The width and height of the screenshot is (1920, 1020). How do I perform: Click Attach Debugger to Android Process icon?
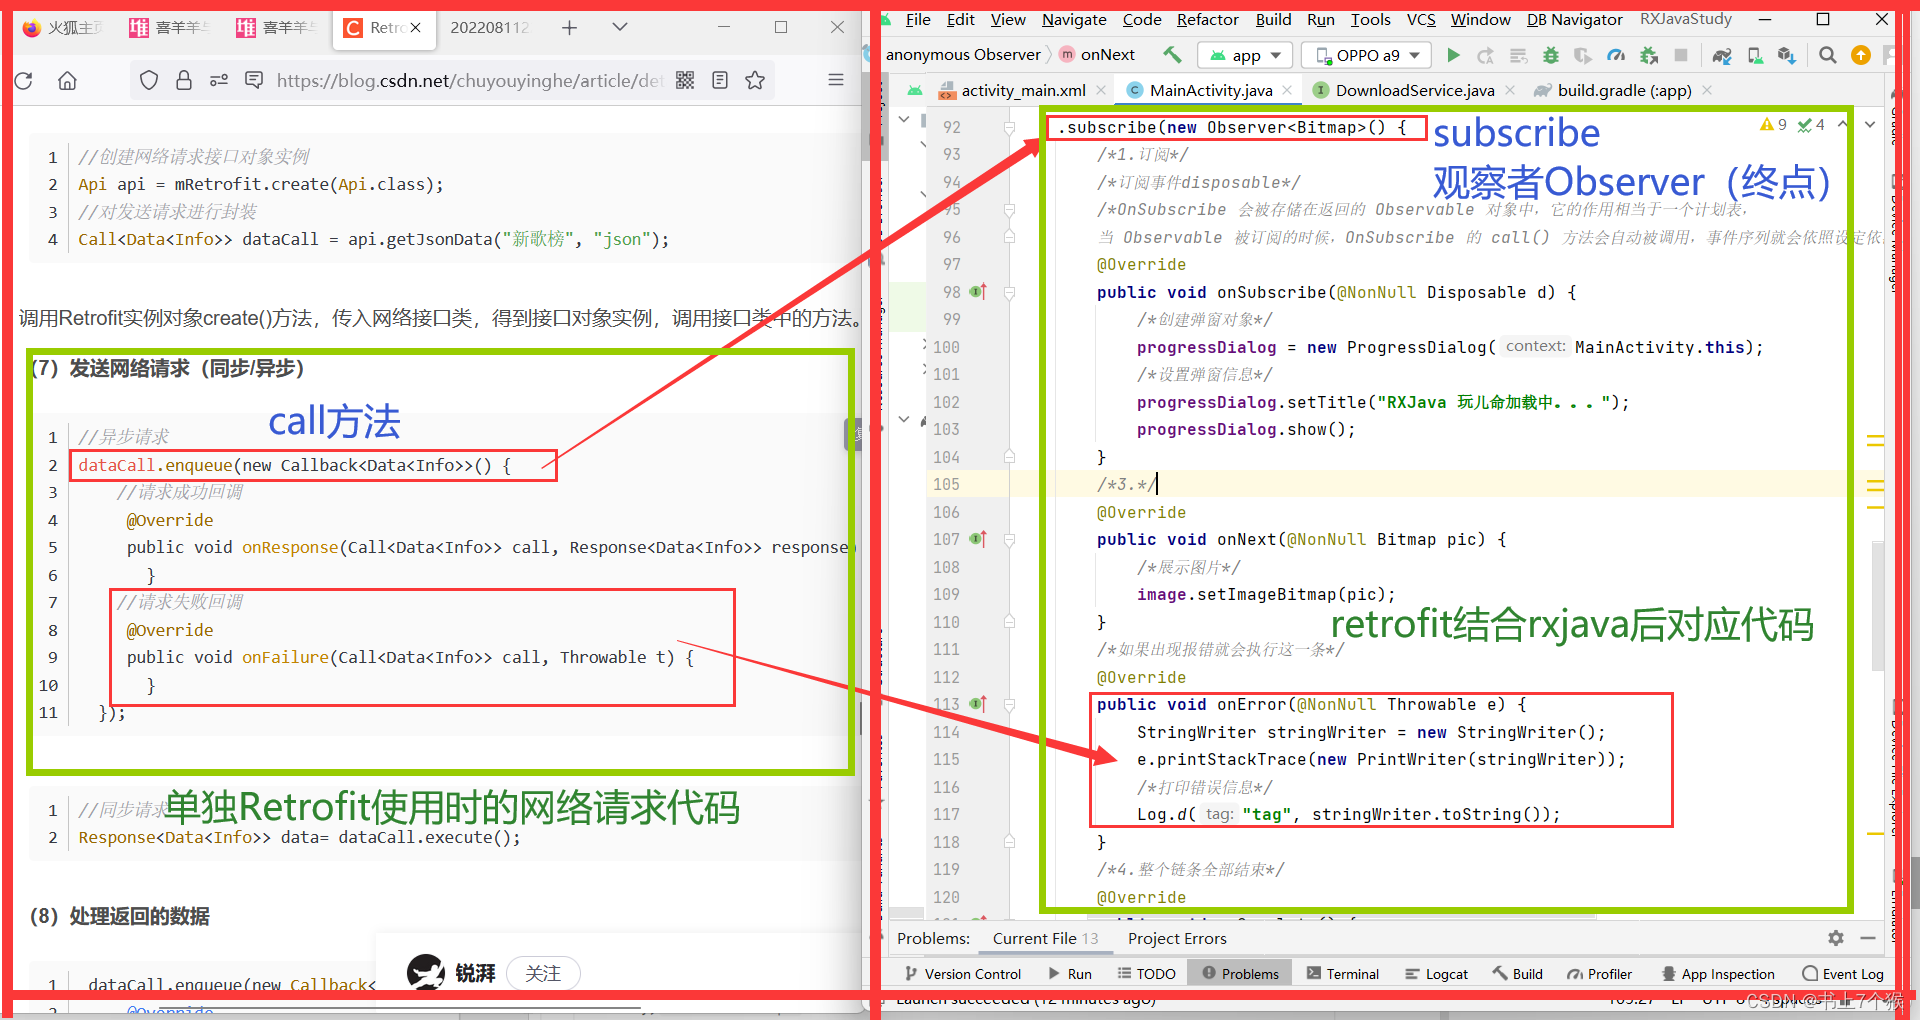(1648, 55)
